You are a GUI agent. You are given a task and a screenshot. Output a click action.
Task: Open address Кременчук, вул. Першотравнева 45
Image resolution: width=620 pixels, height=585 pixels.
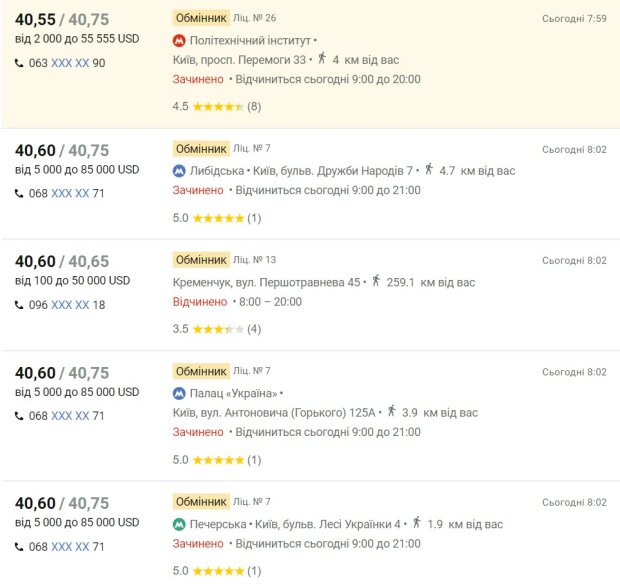tap(266, 282)
